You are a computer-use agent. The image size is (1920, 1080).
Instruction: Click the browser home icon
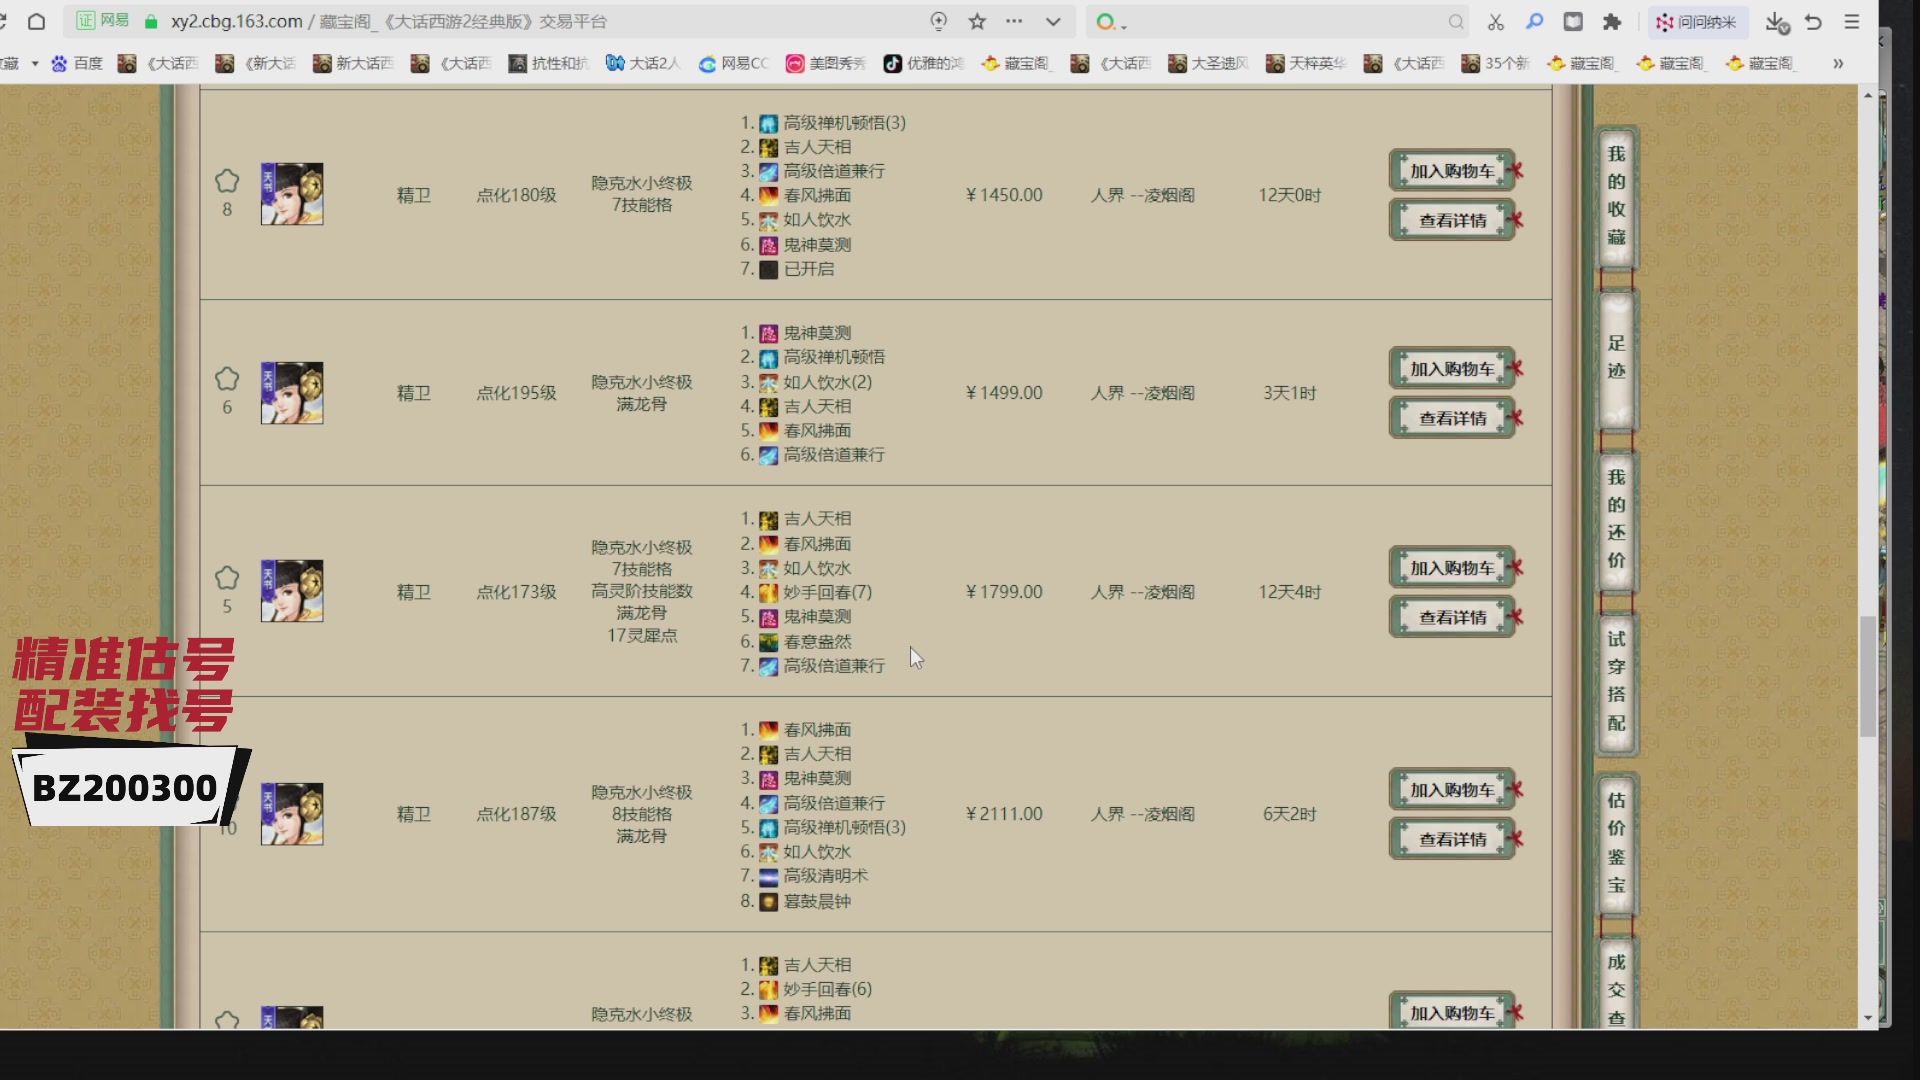(36, 22)
